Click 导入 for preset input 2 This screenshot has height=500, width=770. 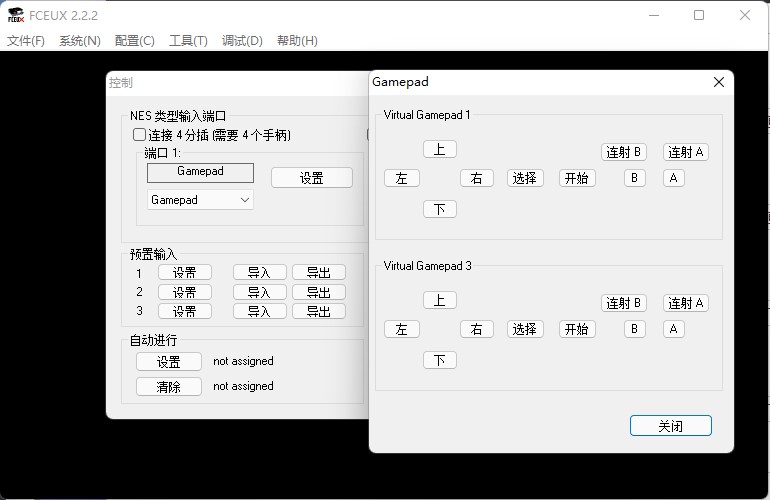(x=259, y=292)
